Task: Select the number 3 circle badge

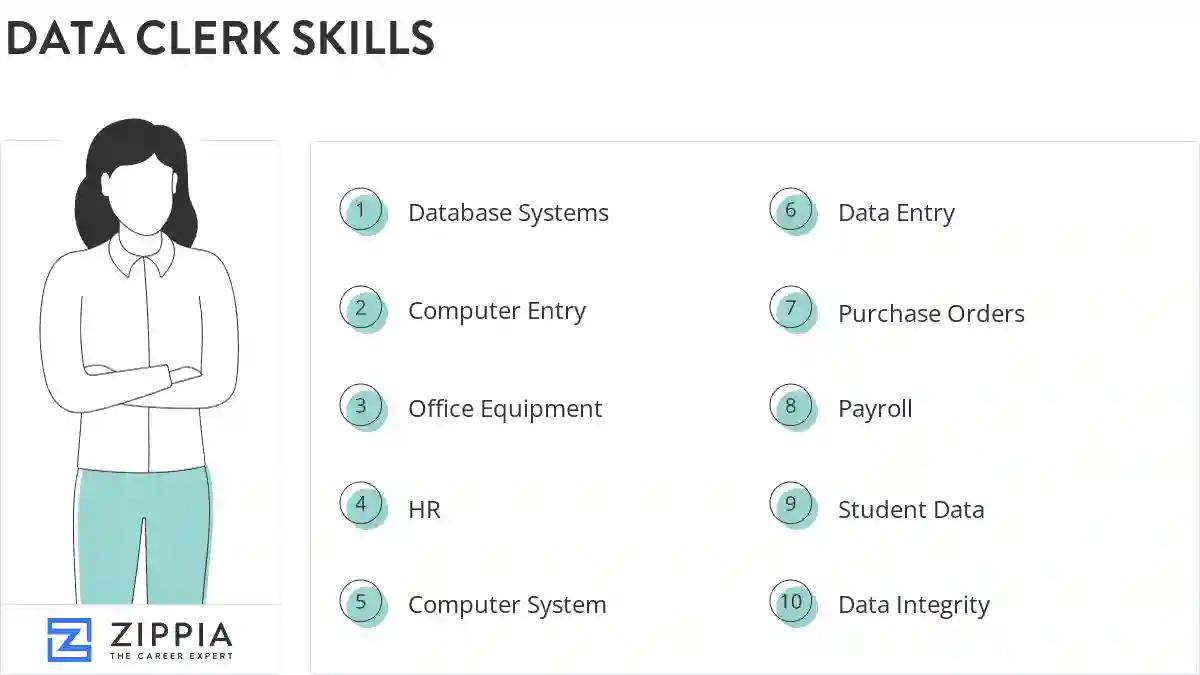Action: (x=361, y=407)
